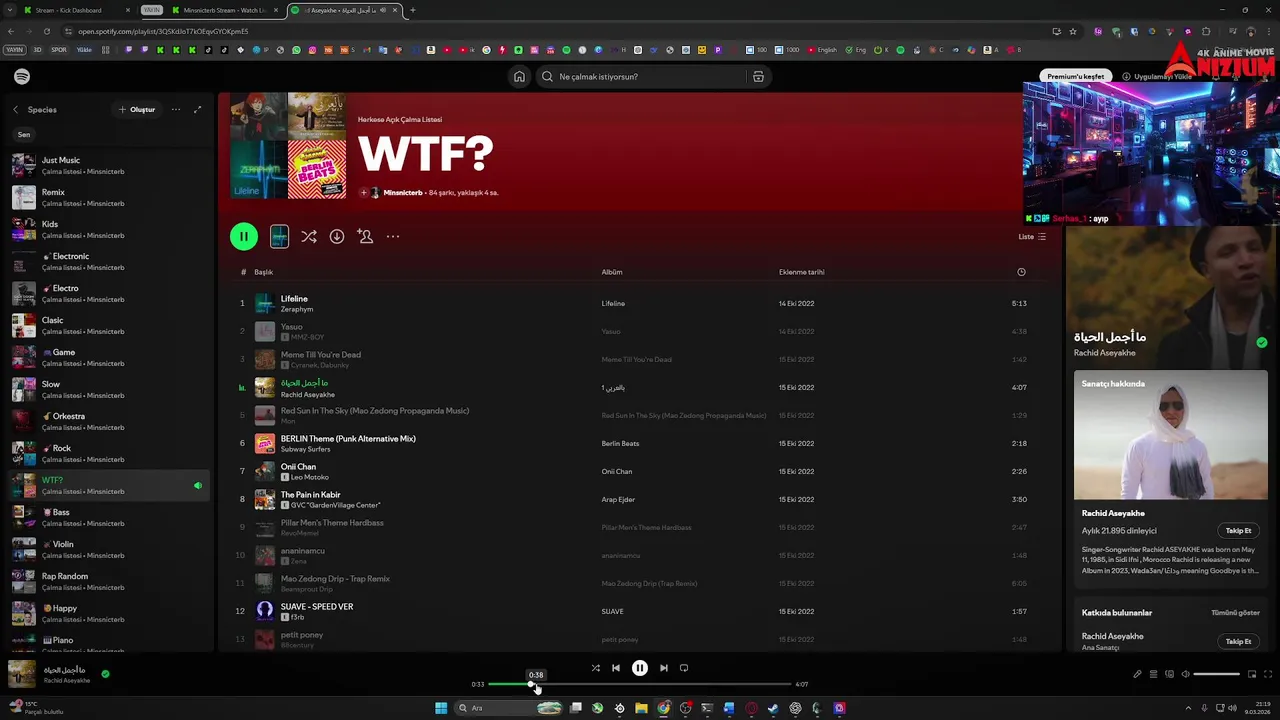Click the playlist preview cover next to pause

(279, 236)
